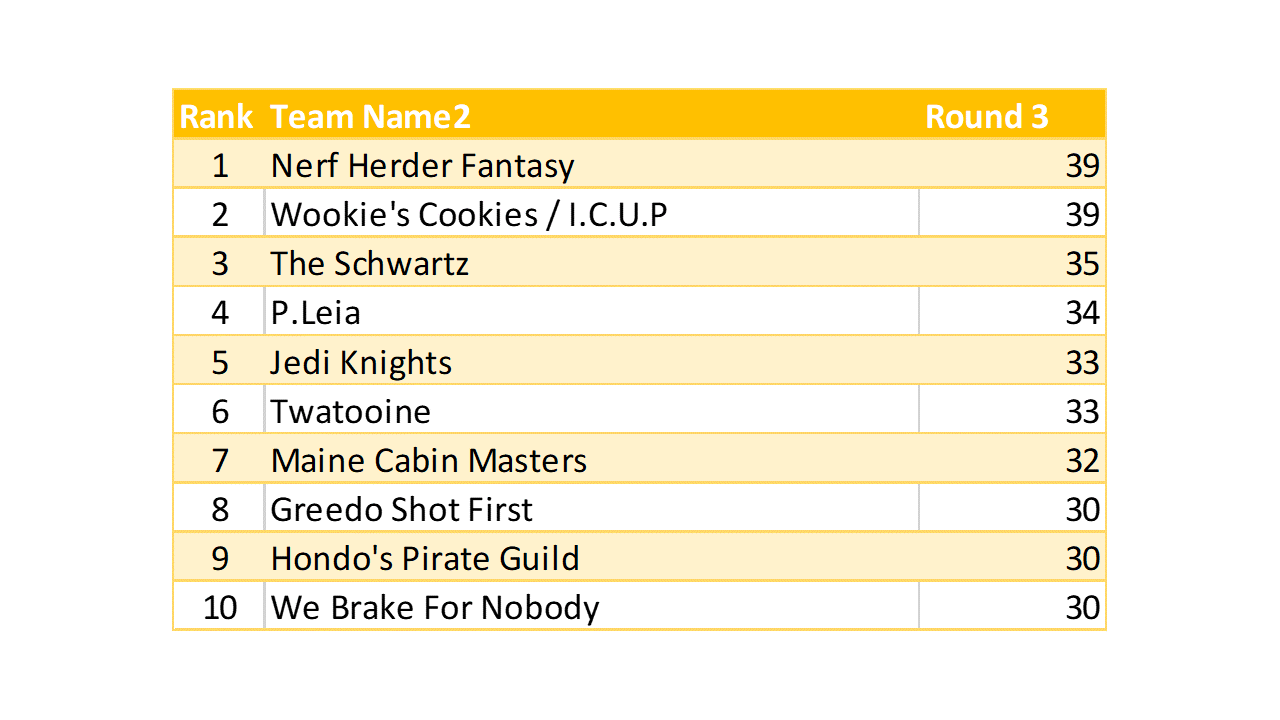Select the Wookie's Cookies / I.C.U.P cell

pos(468,215)
